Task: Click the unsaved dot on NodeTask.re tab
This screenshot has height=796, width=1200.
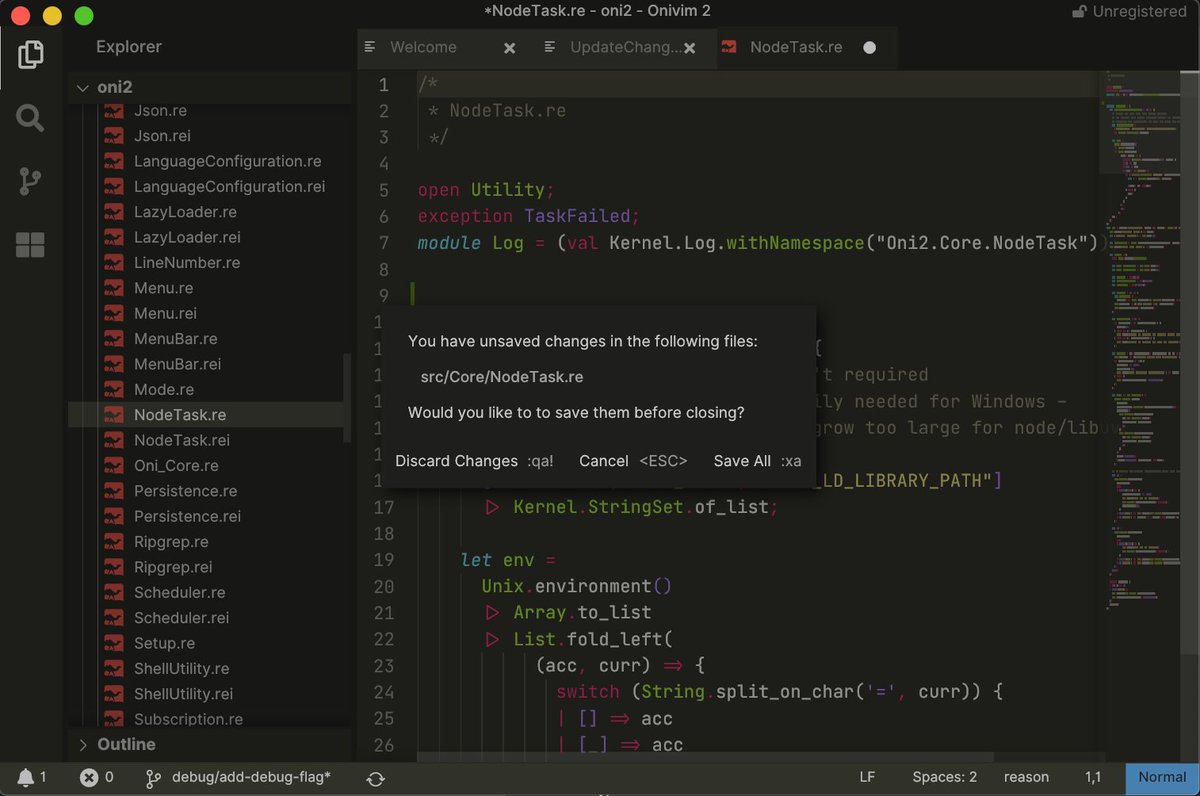Action: pyautogui.click(x=870, y=47)
